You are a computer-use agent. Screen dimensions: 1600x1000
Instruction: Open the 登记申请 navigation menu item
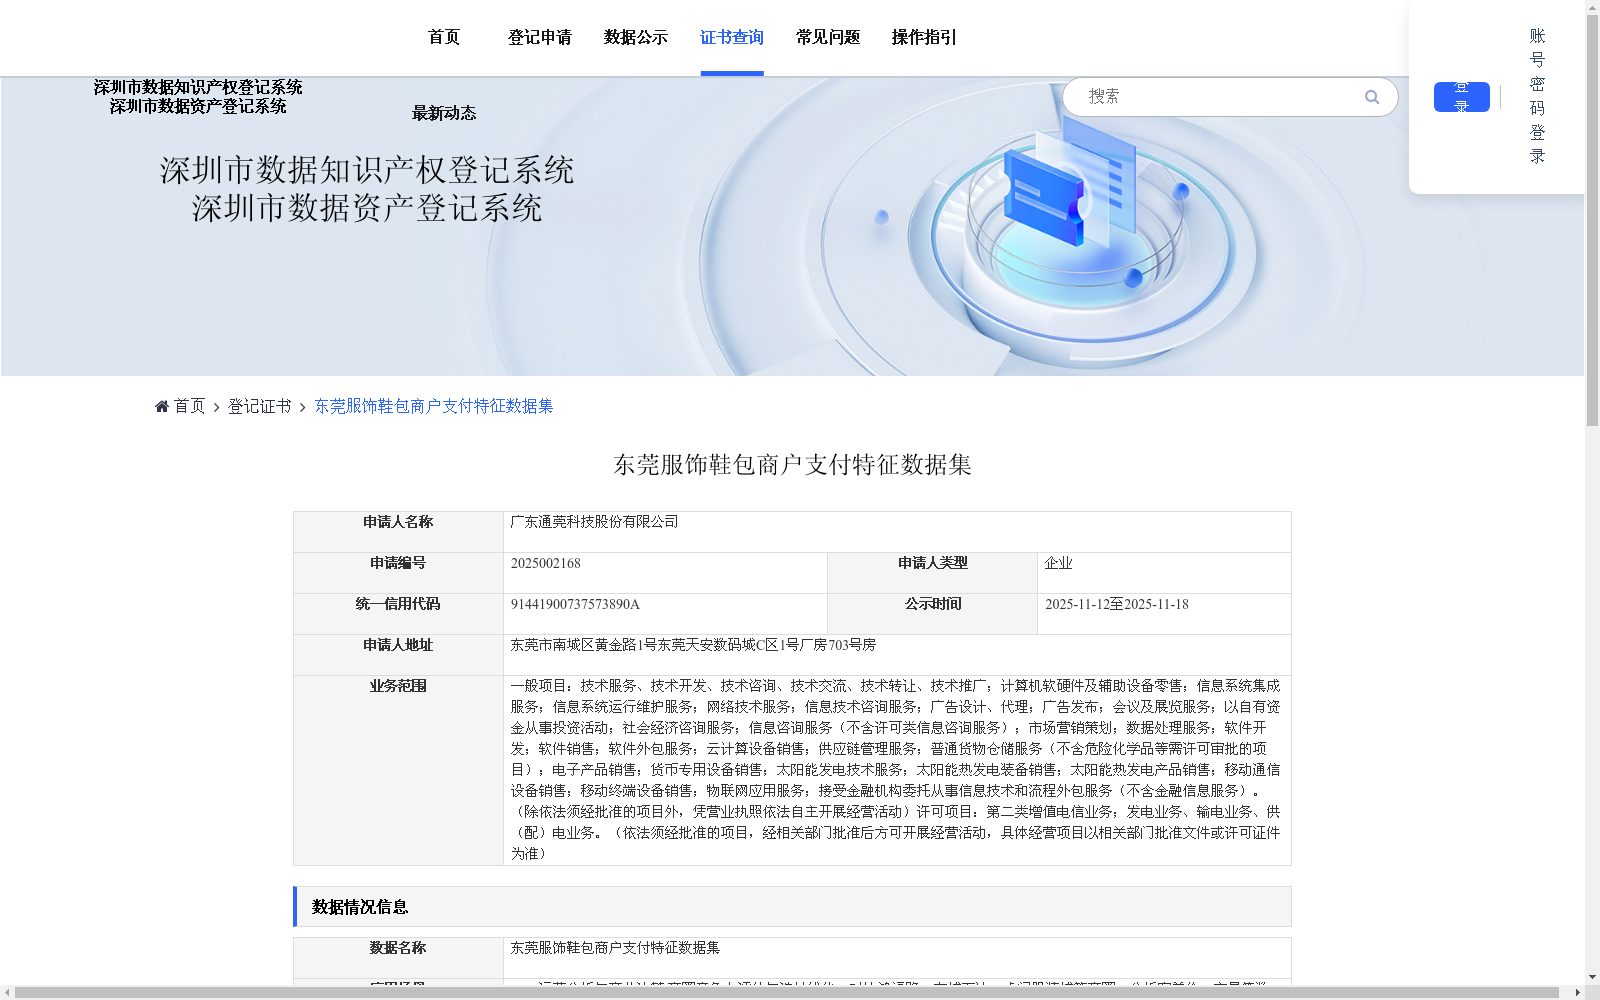pos(539,37)
